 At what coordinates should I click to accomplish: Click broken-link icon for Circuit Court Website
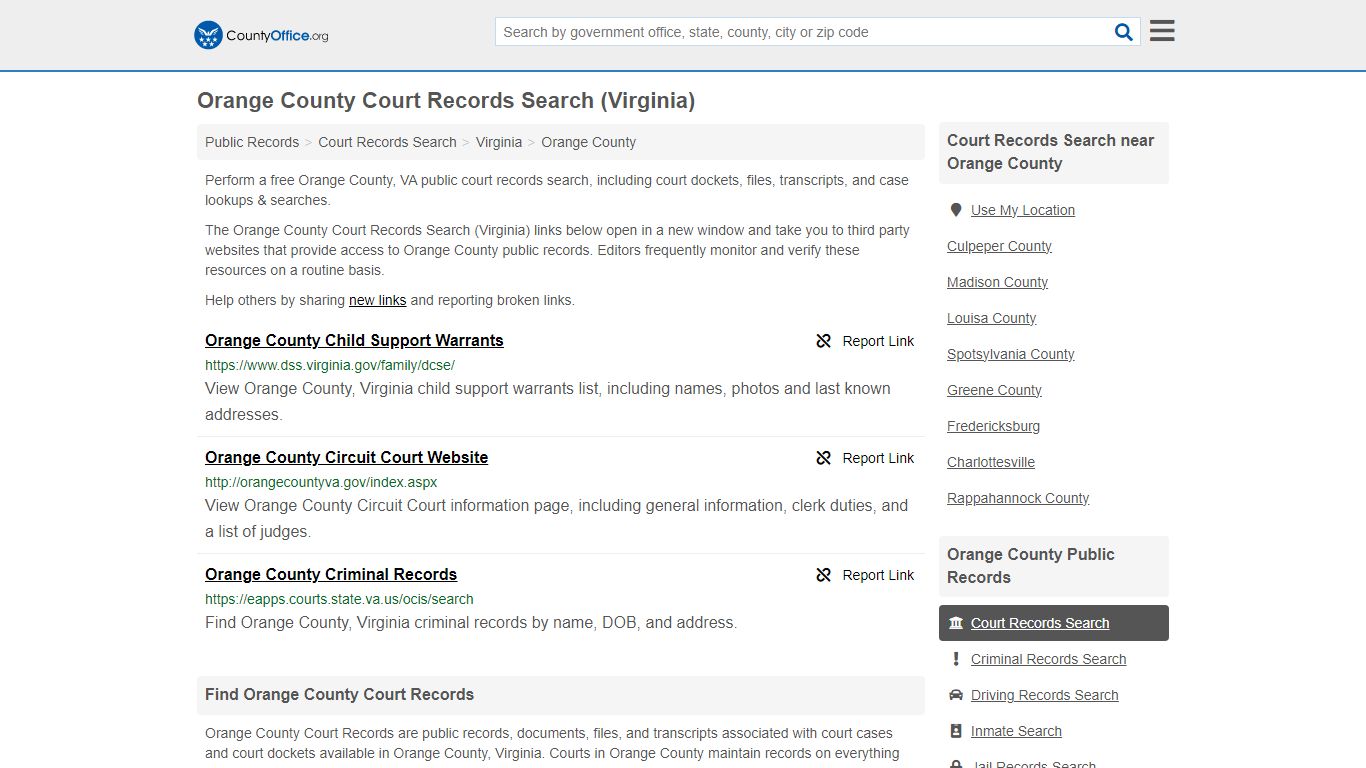click(824, 458)
